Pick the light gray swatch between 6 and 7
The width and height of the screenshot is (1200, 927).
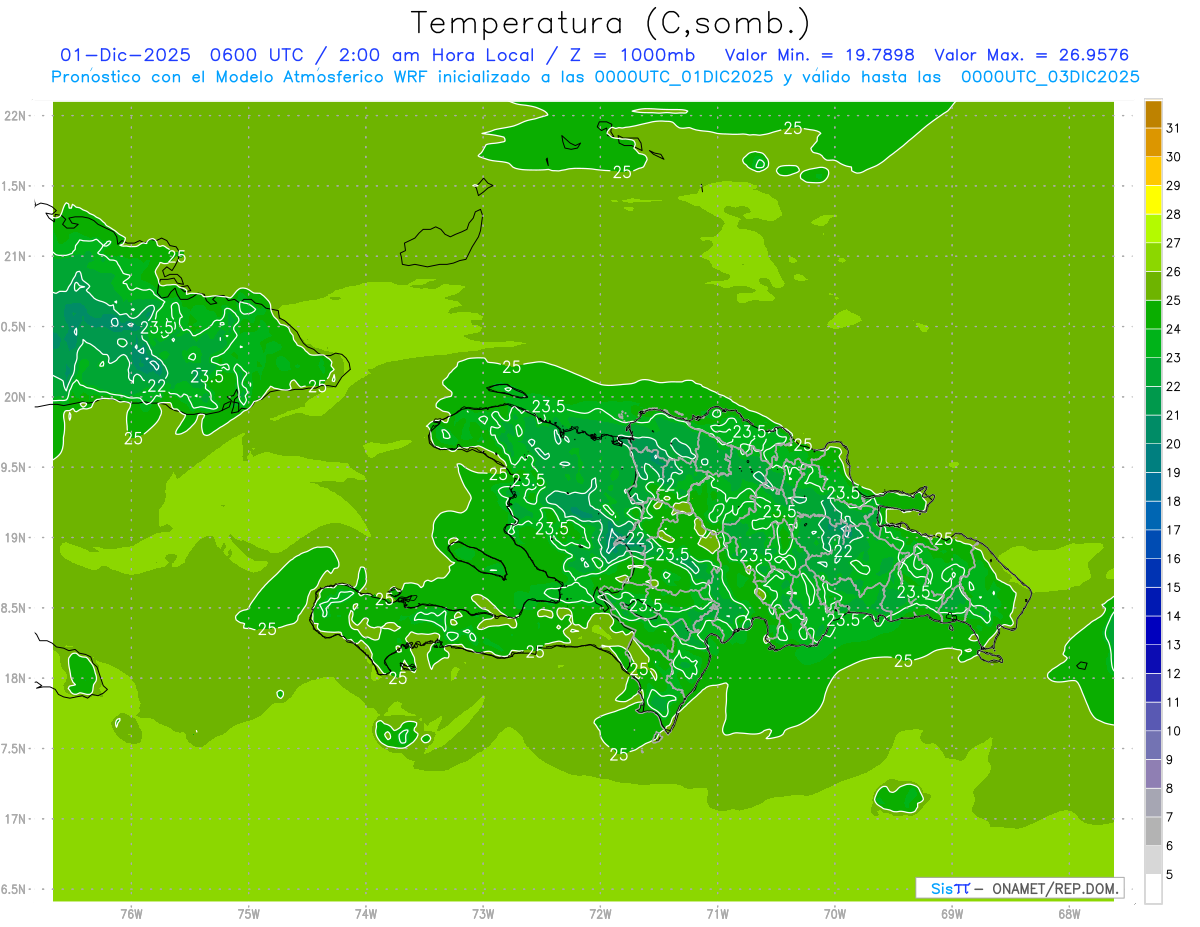coord(1153,831)
